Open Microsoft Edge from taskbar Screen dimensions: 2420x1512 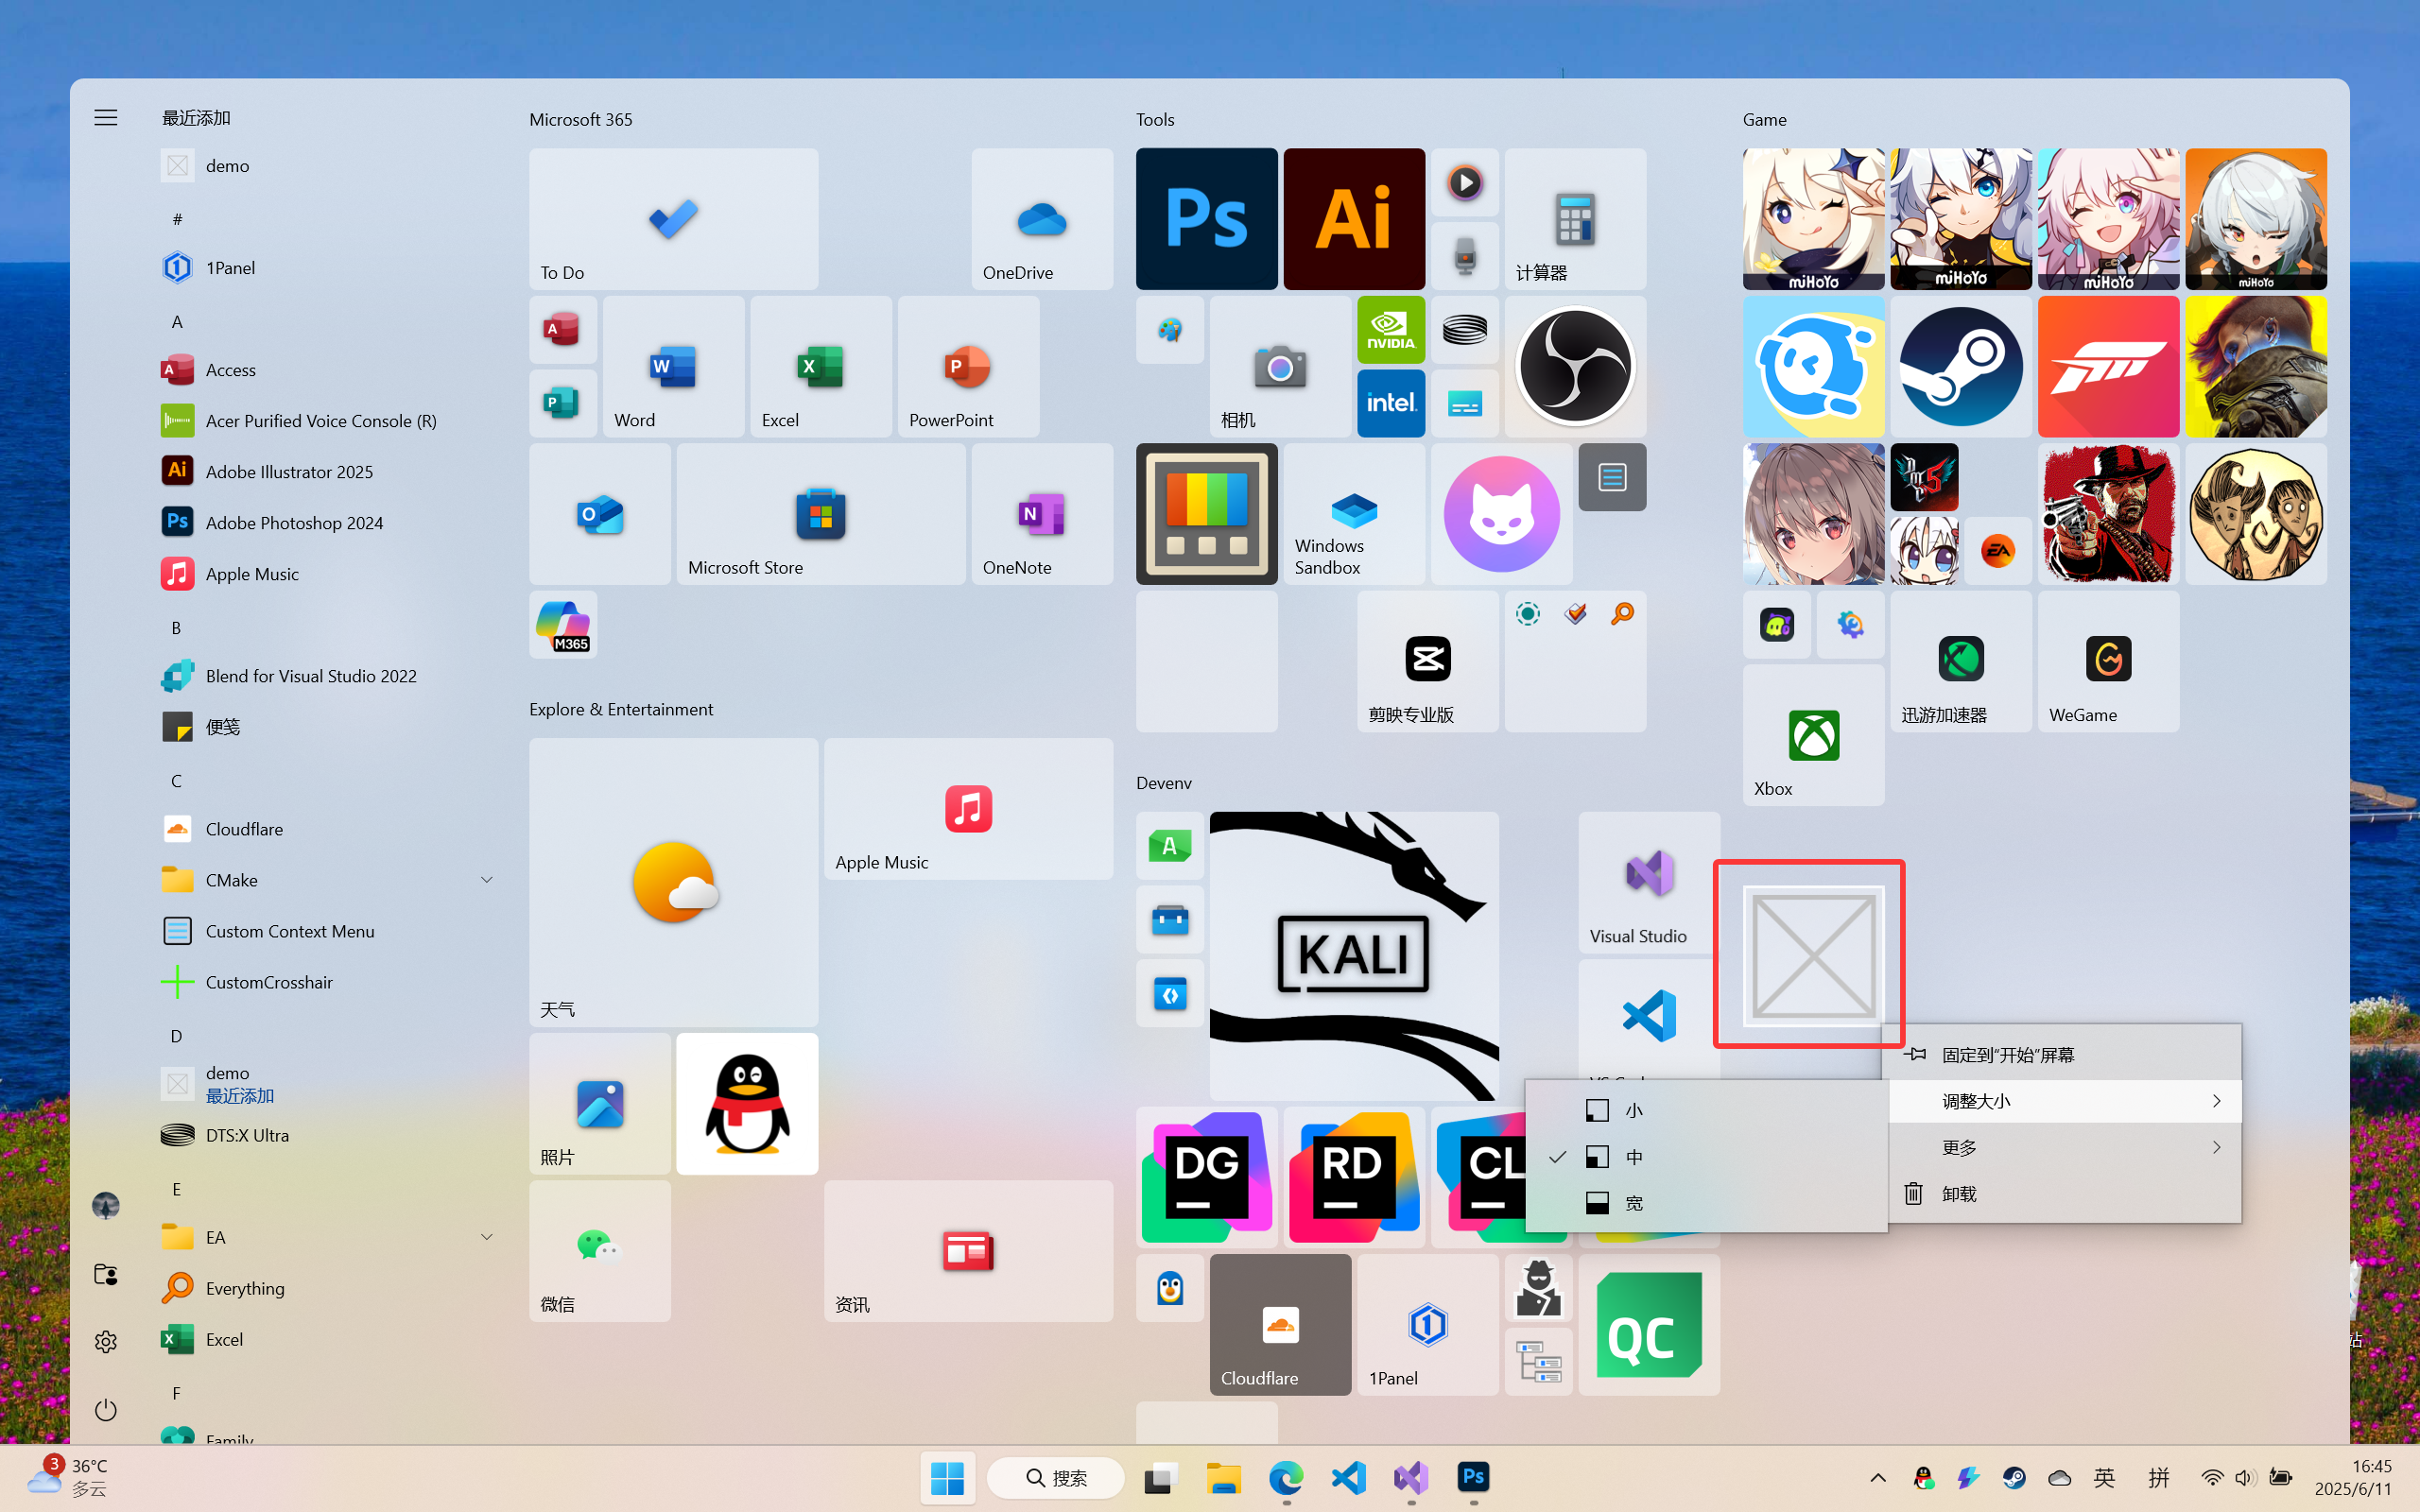(1286, 1477)
